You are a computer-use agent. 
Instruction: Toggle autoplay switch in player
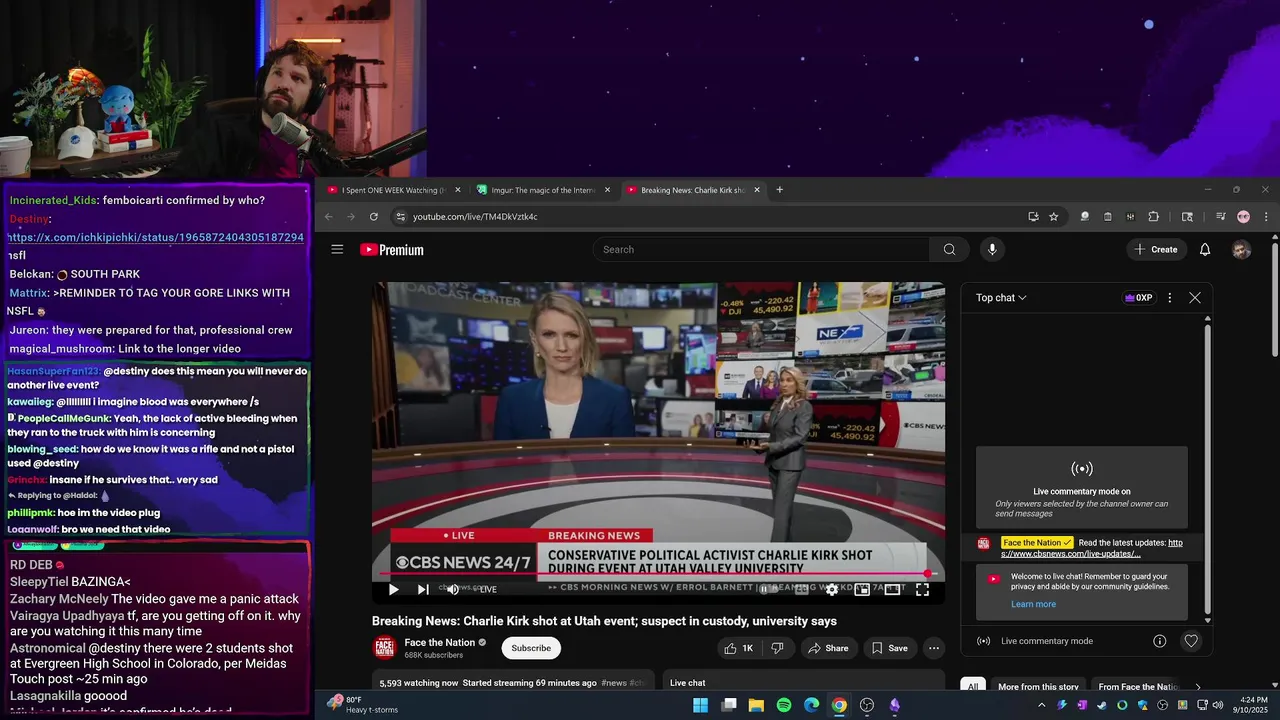point(768,589)
